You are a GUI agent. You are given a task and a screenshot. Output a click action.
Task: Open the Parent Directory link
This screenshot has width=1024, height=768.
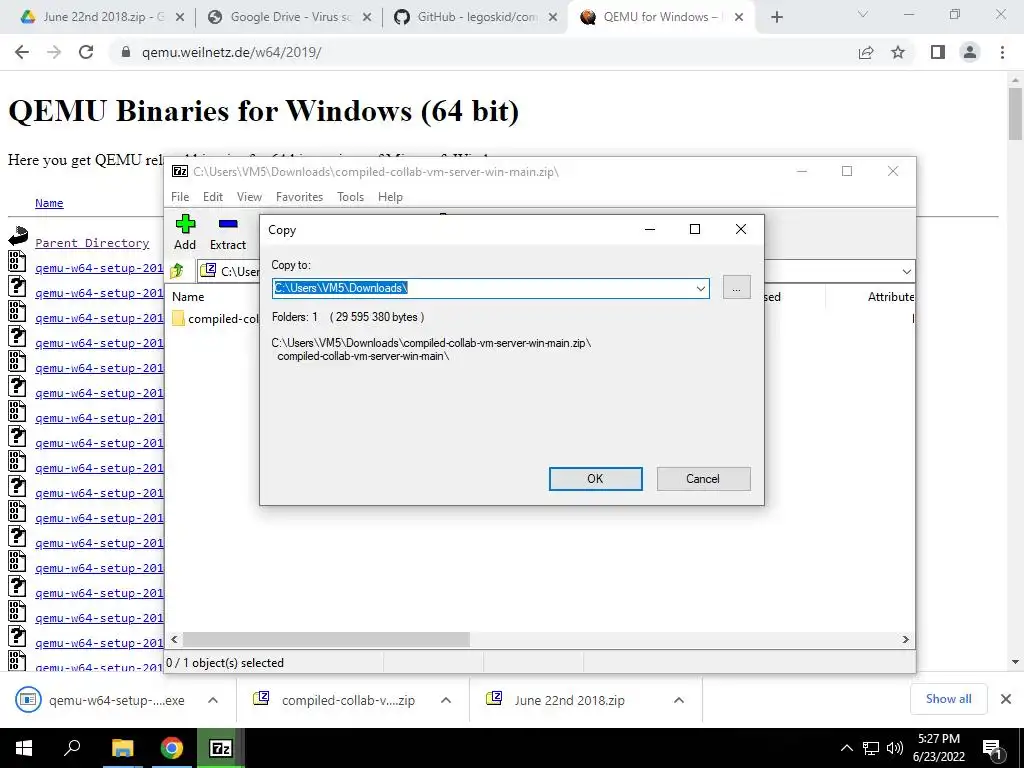point(92,243)
